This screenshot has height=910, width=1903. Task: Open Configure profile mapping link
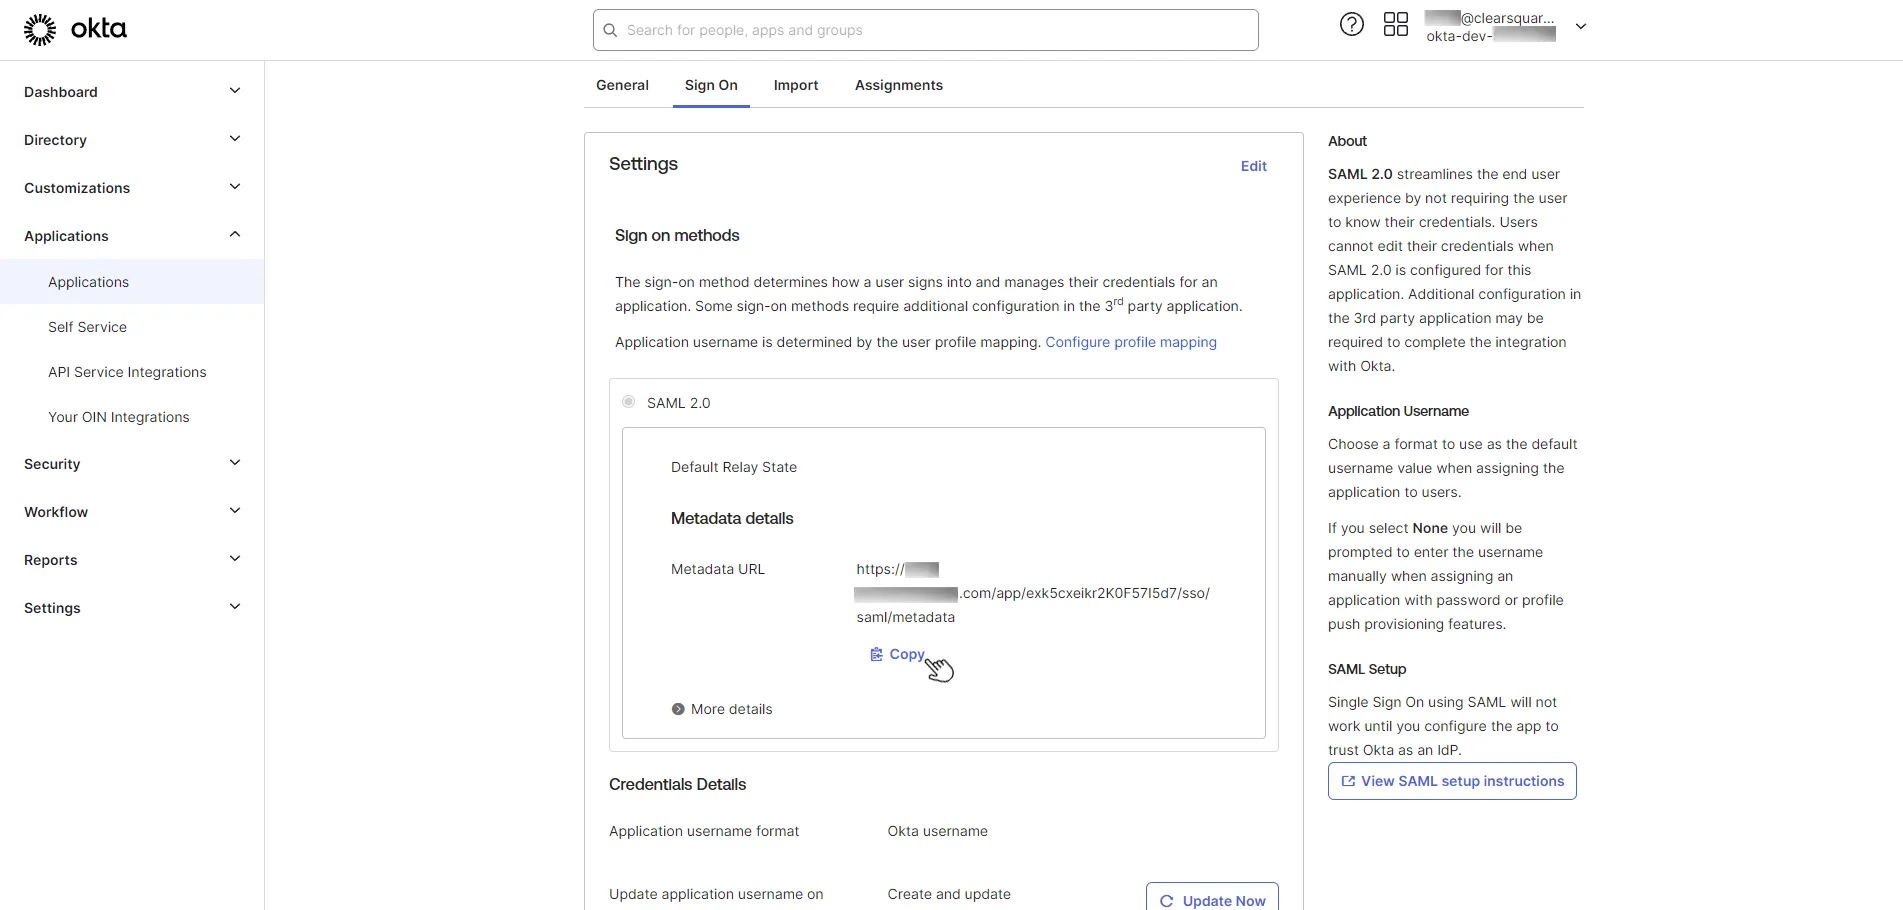pos(1131,342)
